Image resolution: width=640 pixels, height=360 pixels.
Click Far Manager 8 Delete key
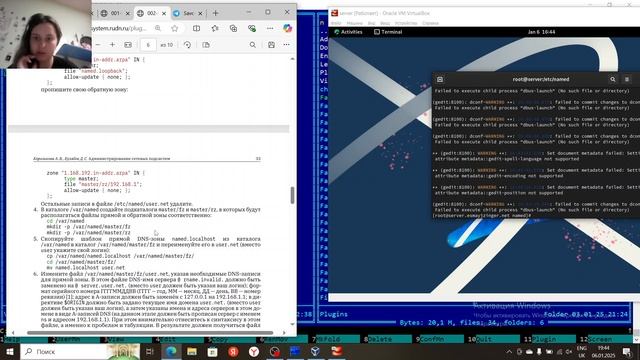[389, 339]
